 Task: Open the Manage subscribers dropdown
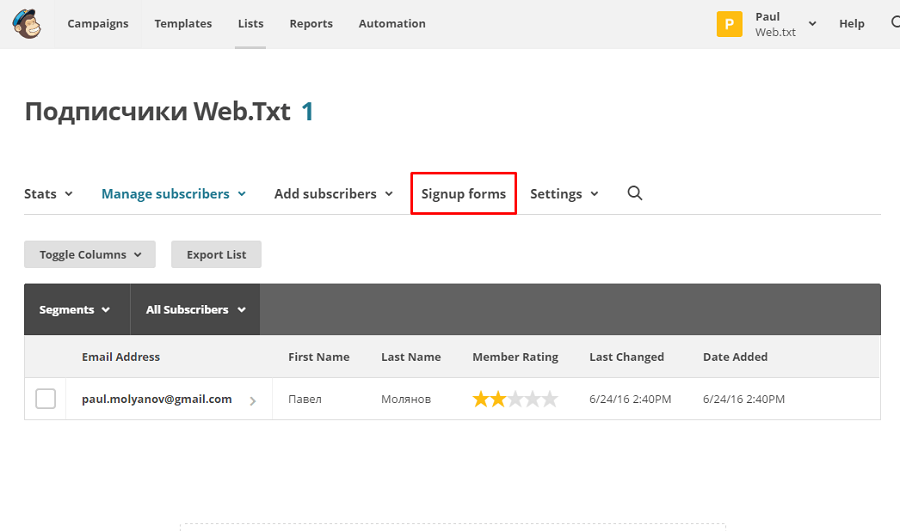point(173,194)
